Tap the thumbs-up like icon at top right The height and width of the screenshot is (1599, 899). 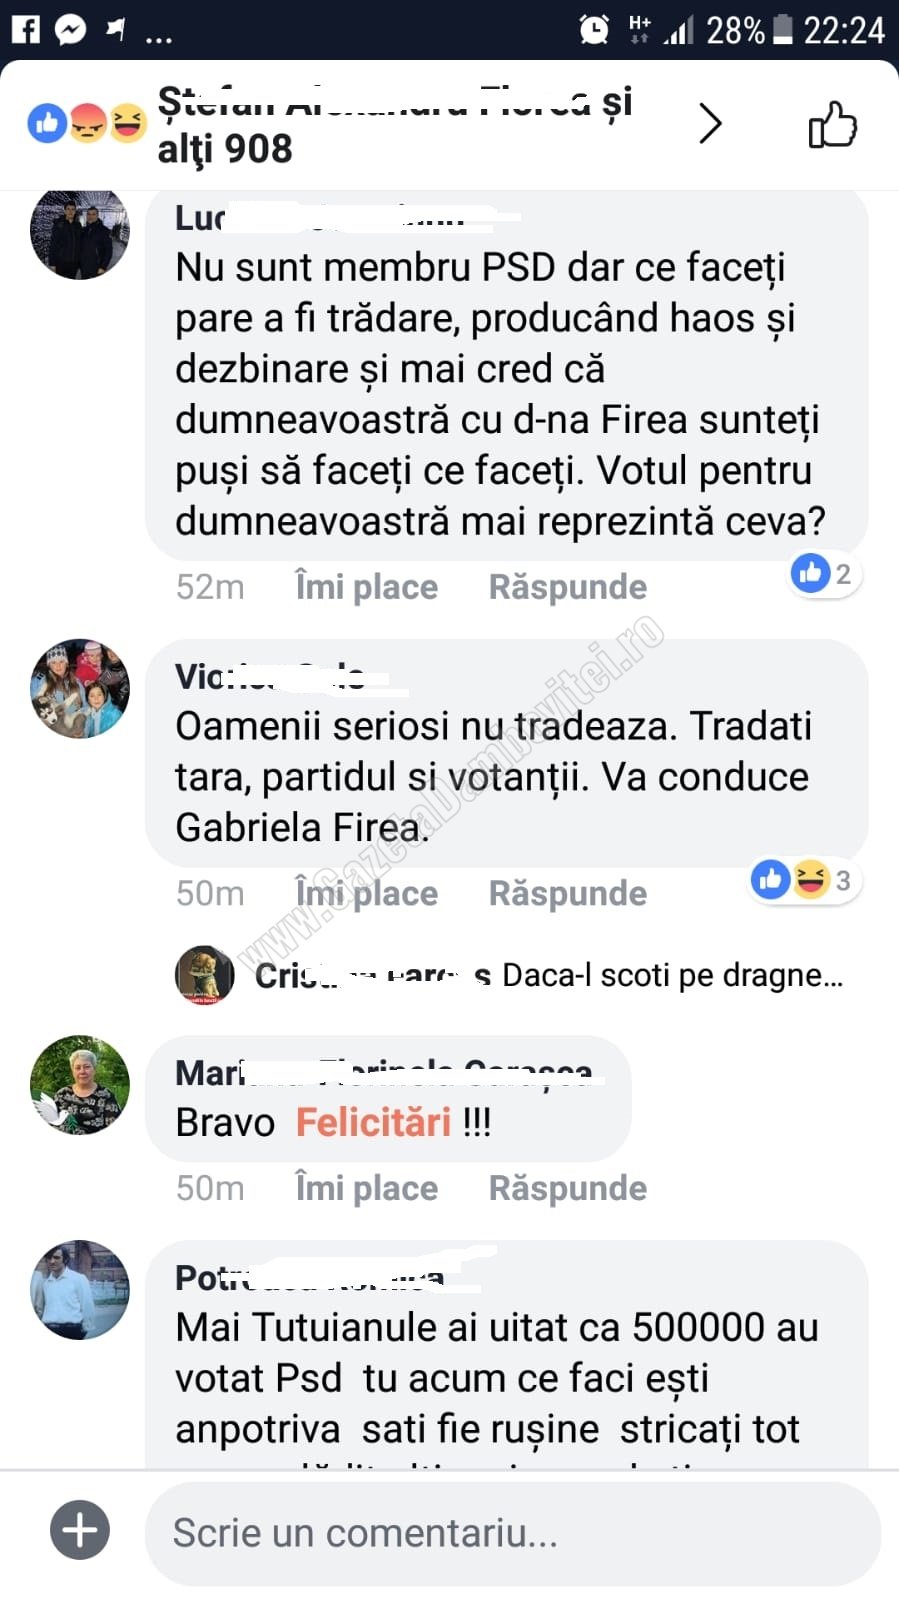pyautogui.click(x=833, y=125)
